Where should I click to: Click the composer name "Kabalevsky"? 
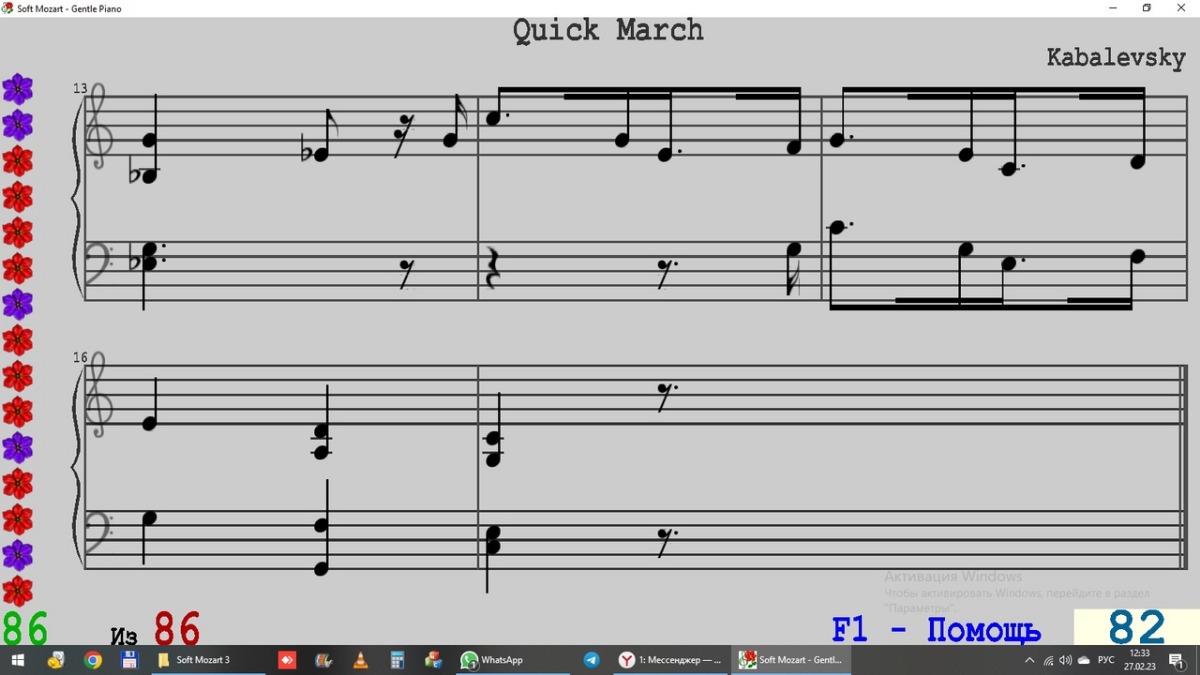tap(1116, 58)
